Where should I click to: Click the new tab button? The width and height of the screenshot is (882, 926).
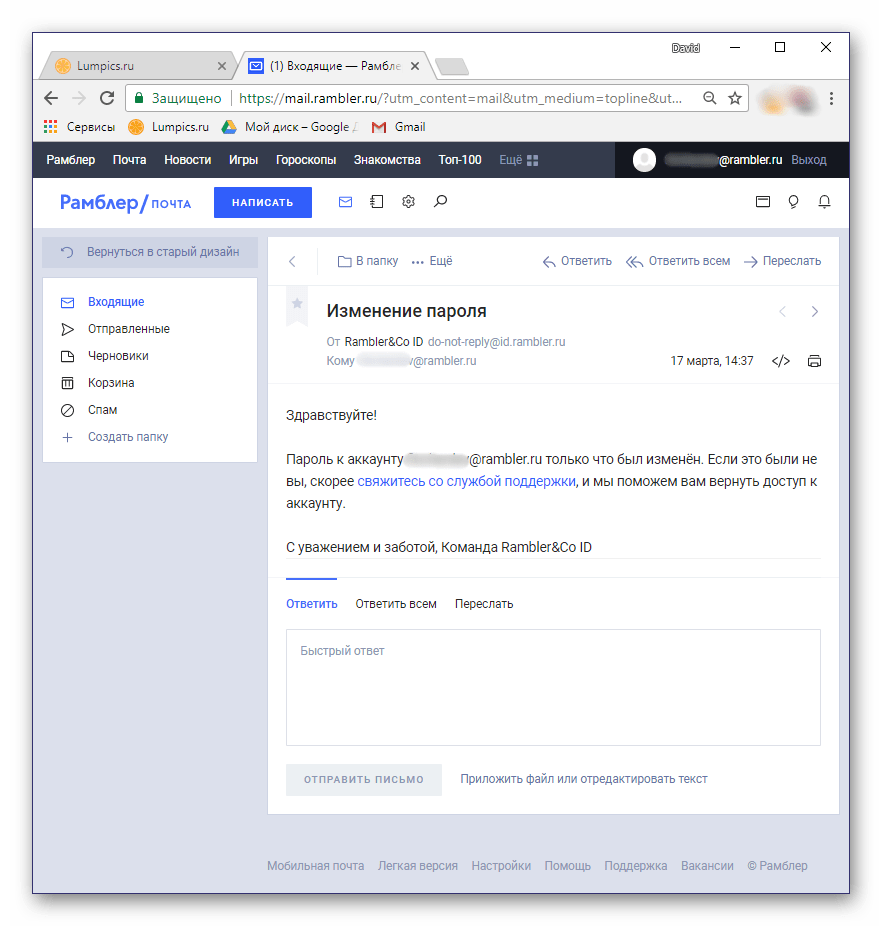(x=452, y=66)
